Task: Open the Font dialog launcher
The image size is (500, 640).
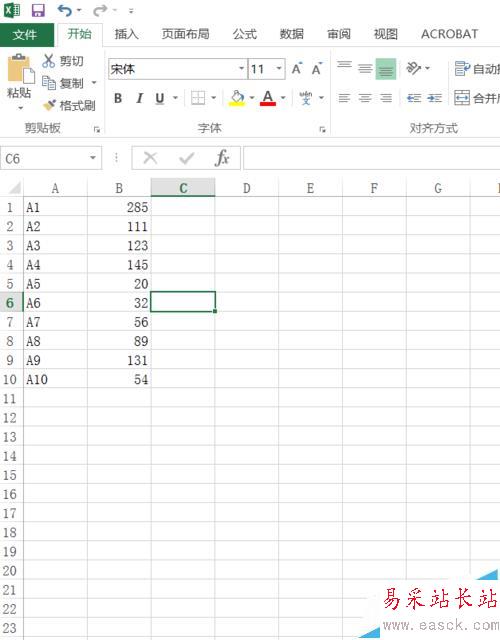Action: point(322,130)
